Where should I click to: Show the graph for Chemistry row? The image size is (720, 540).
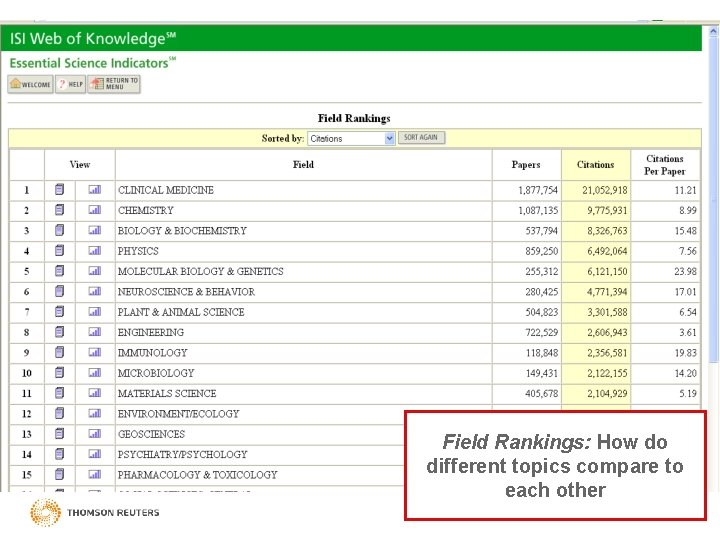[x=95, y=210]
